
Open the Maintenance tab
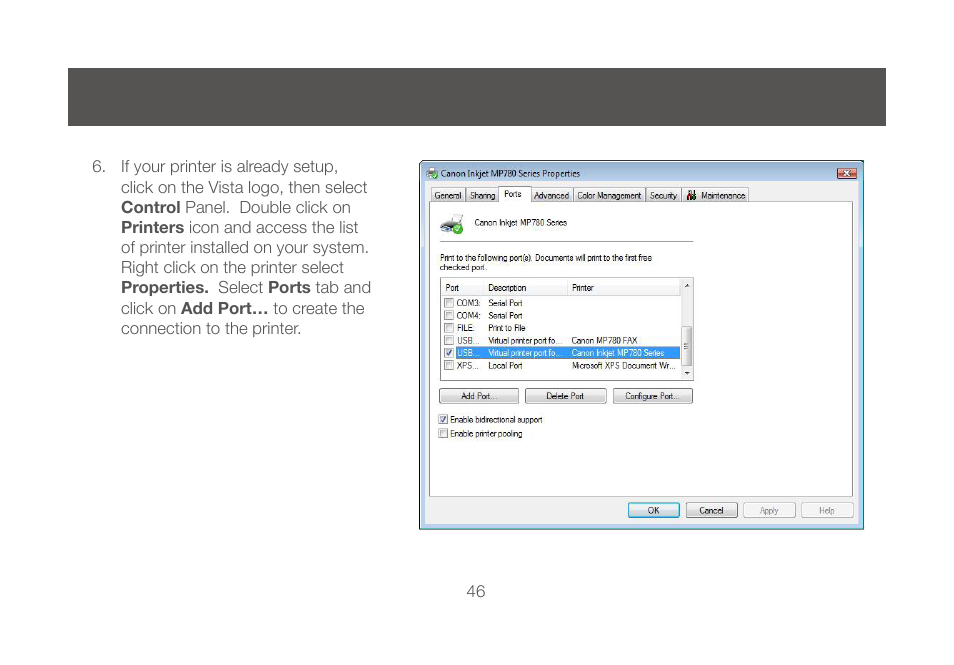tap(716, 195)
